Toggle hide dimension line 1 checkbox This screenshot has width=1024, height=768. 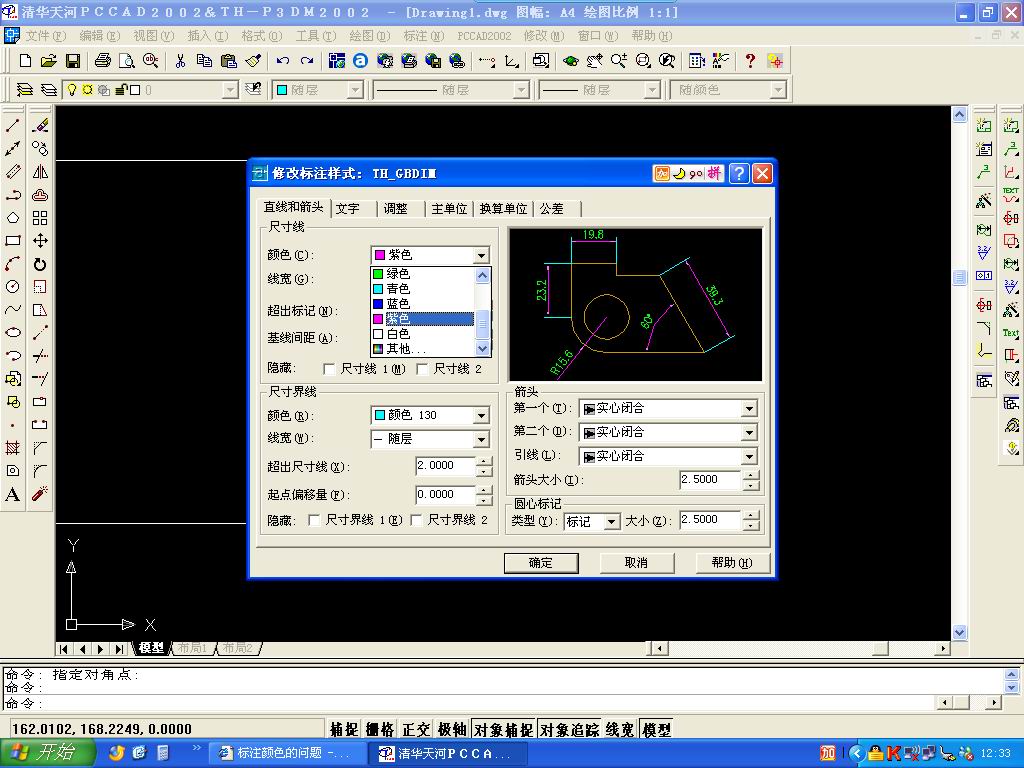[x=329, y=369]
